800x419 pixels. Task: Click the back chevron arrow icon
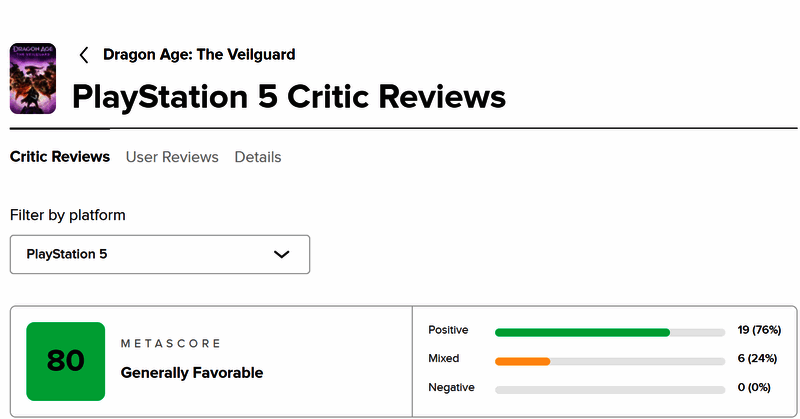click(x=84, y=55)
